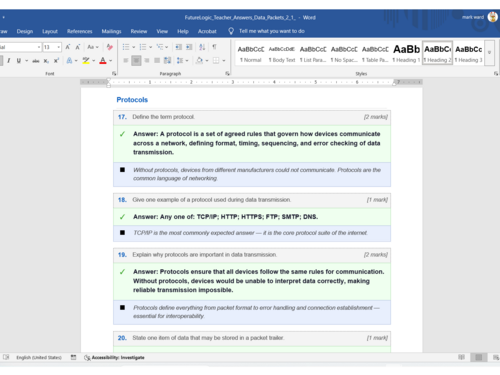
Task: Open the bullet library dropdown arrow
Action: (x=134, y=47)
